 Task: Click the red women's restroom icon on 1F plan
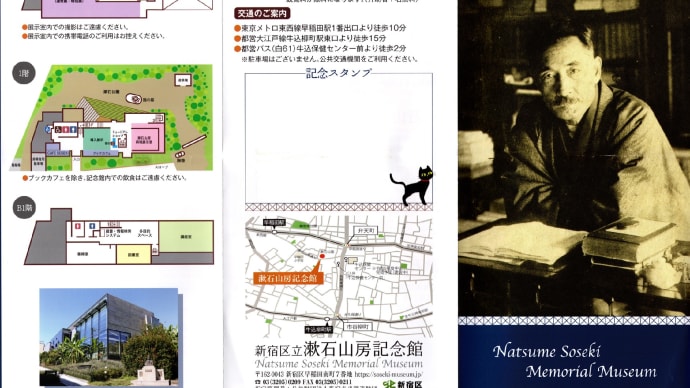click(x=66, y=130)
